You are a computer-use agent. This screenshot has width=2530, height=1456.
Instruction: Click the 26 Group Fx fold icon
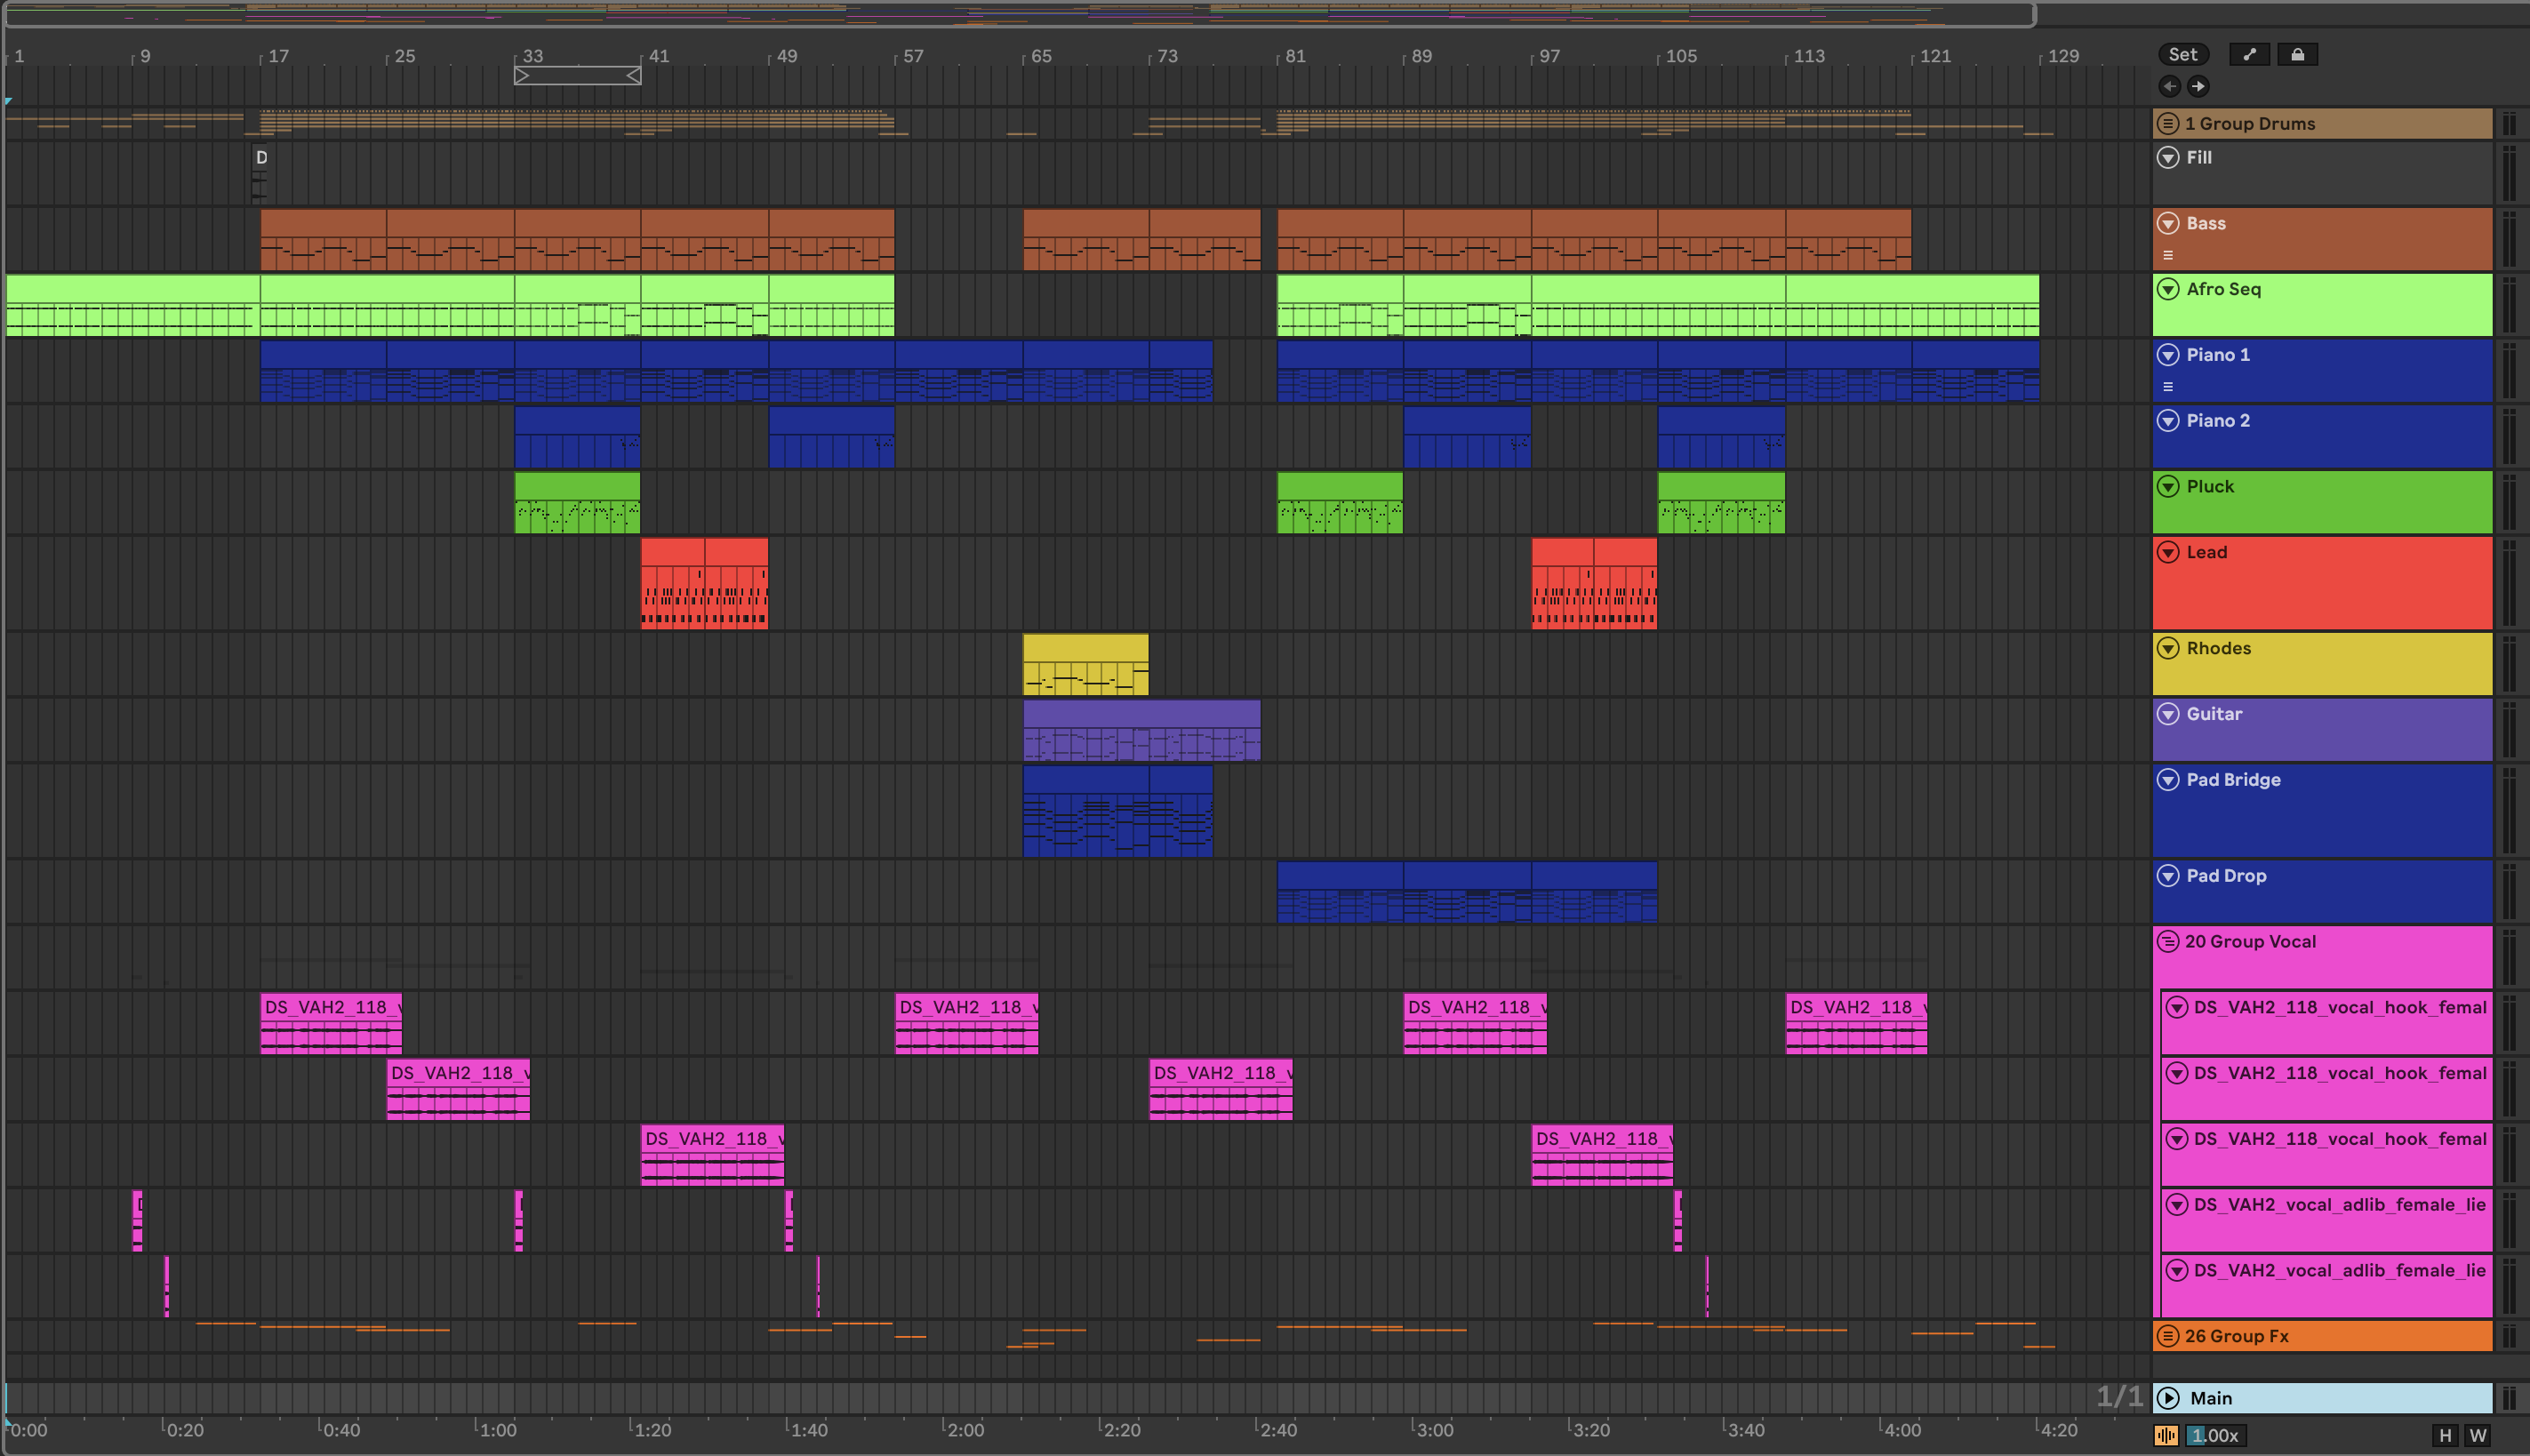2167,1336
